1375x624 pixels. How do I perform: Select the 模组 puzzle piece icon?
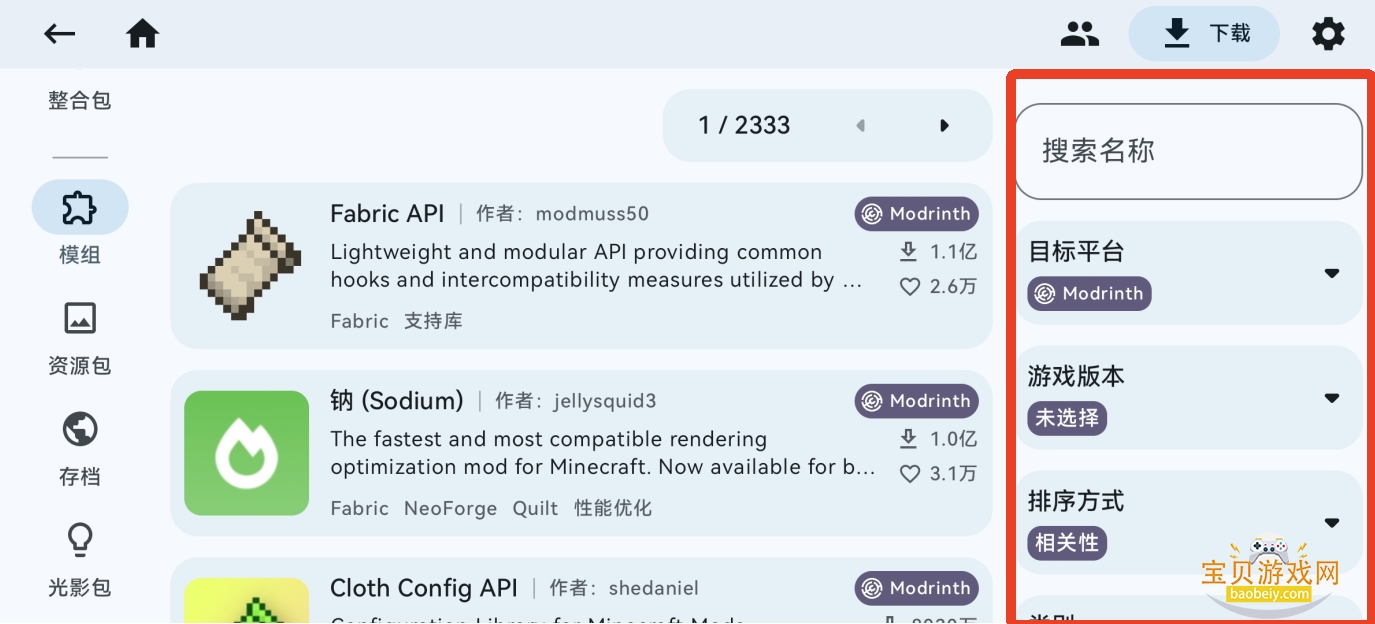pos(80,207)
